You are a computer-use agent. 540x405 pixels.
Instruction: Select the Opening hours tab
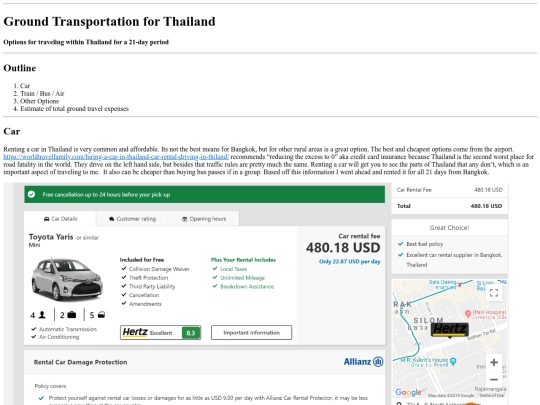[204, 219]
